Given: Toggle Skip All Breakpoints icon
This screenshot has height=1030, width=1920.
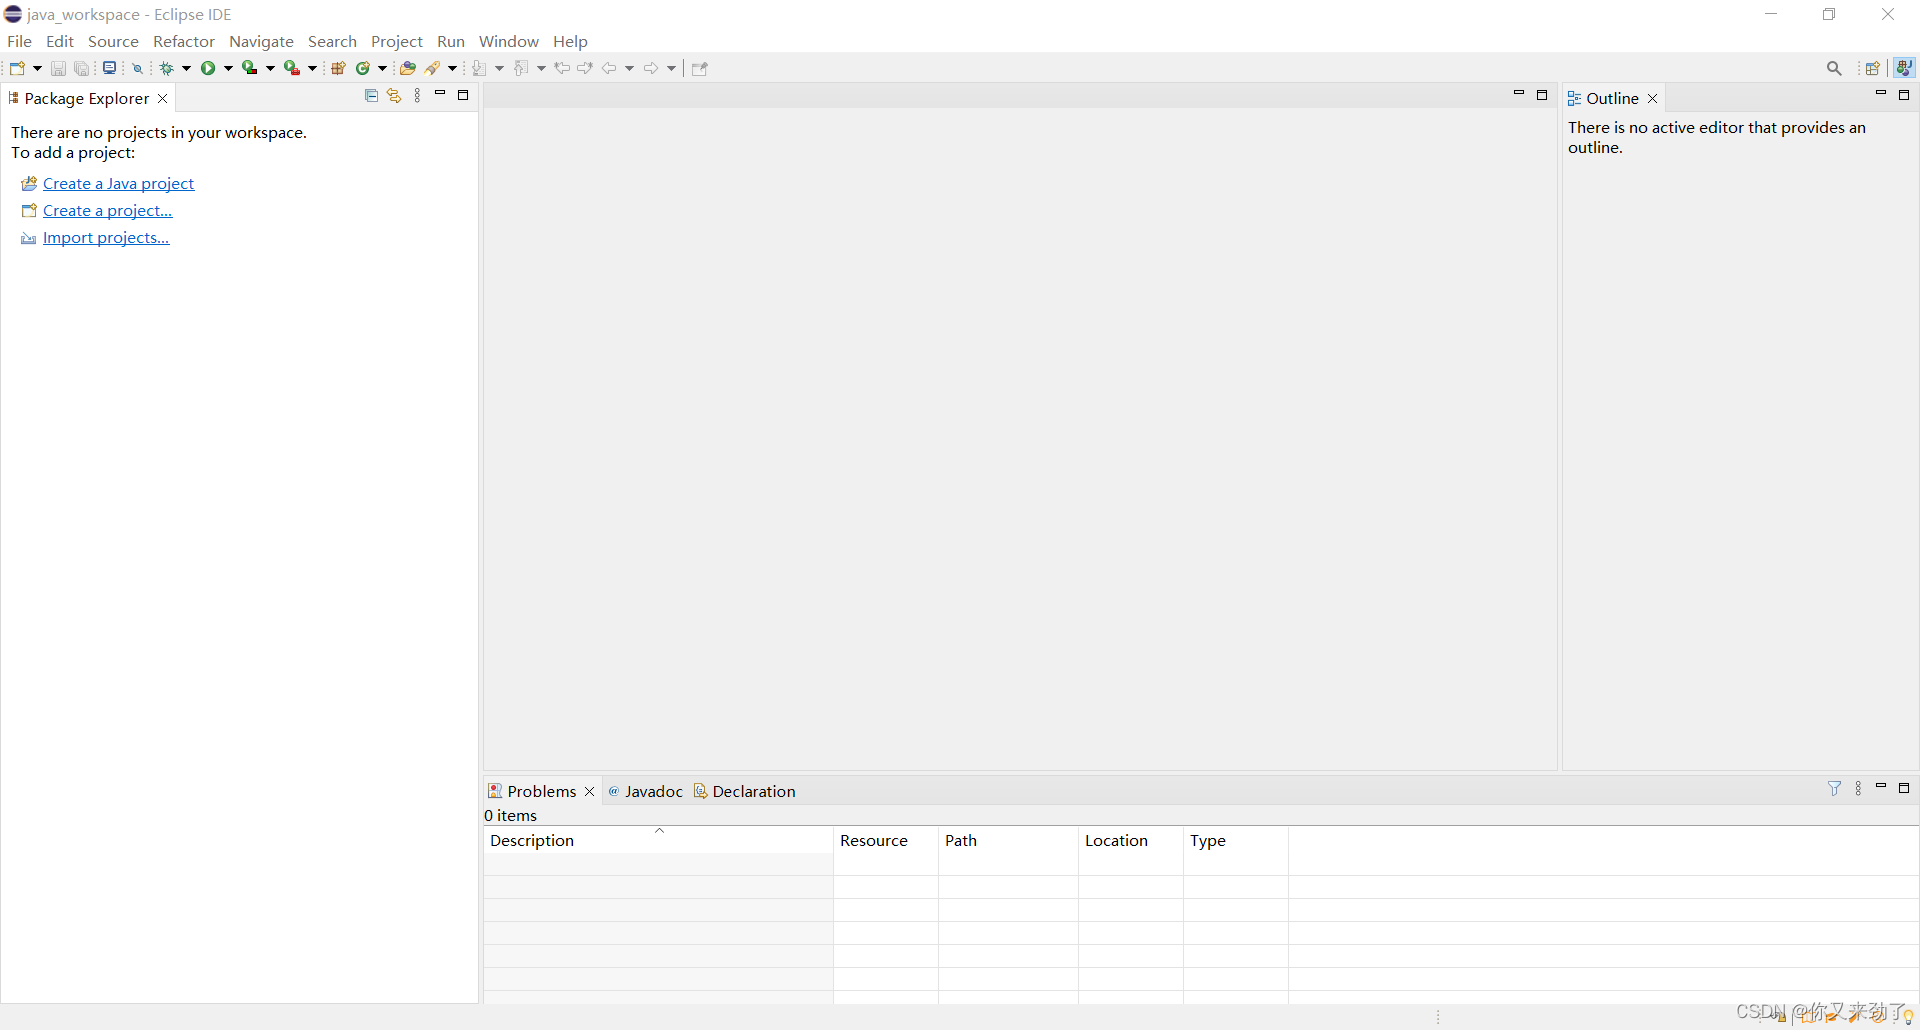Looking at the screenshot, I should (138, 68).
